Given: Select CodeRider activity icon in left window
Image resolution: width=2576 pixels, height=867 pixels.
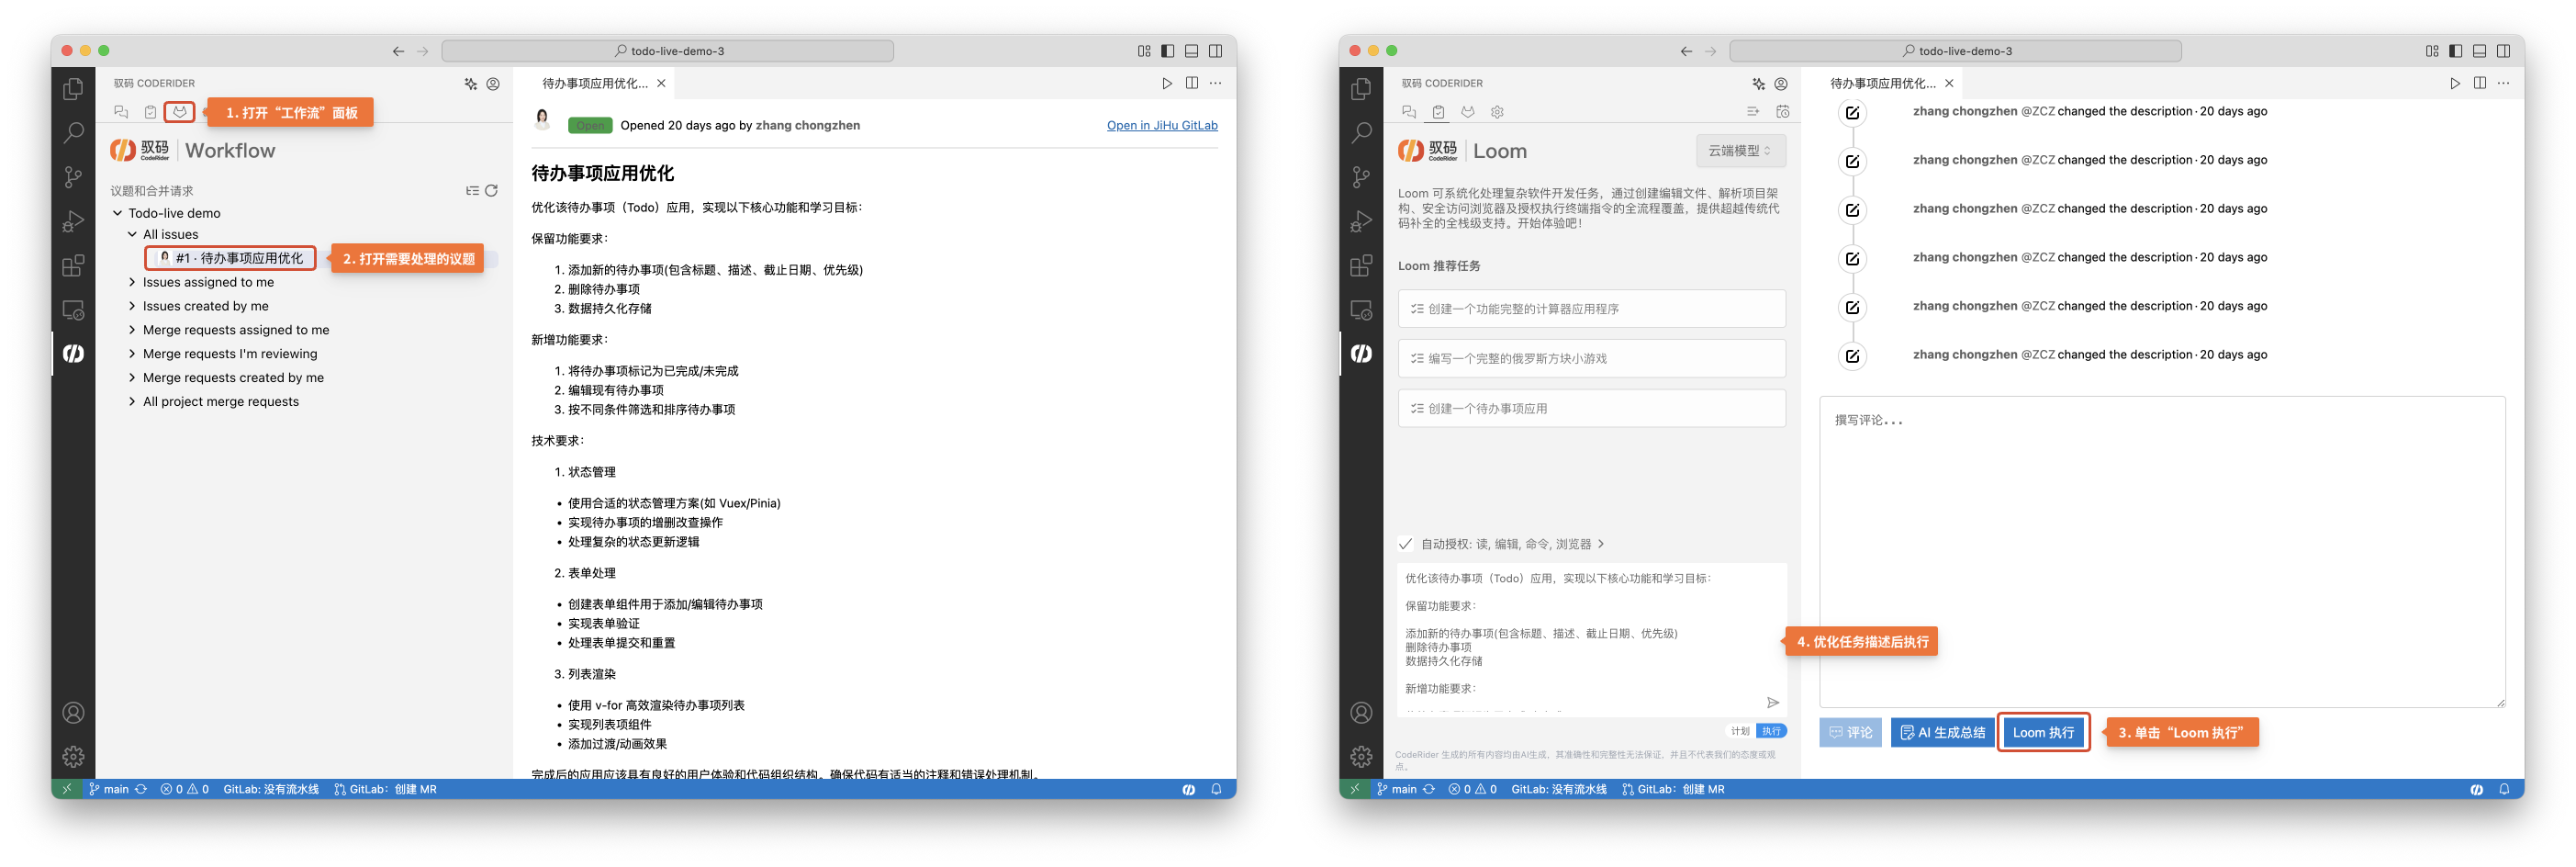Looking at the screenshot, I should click(x=73, y=353).
